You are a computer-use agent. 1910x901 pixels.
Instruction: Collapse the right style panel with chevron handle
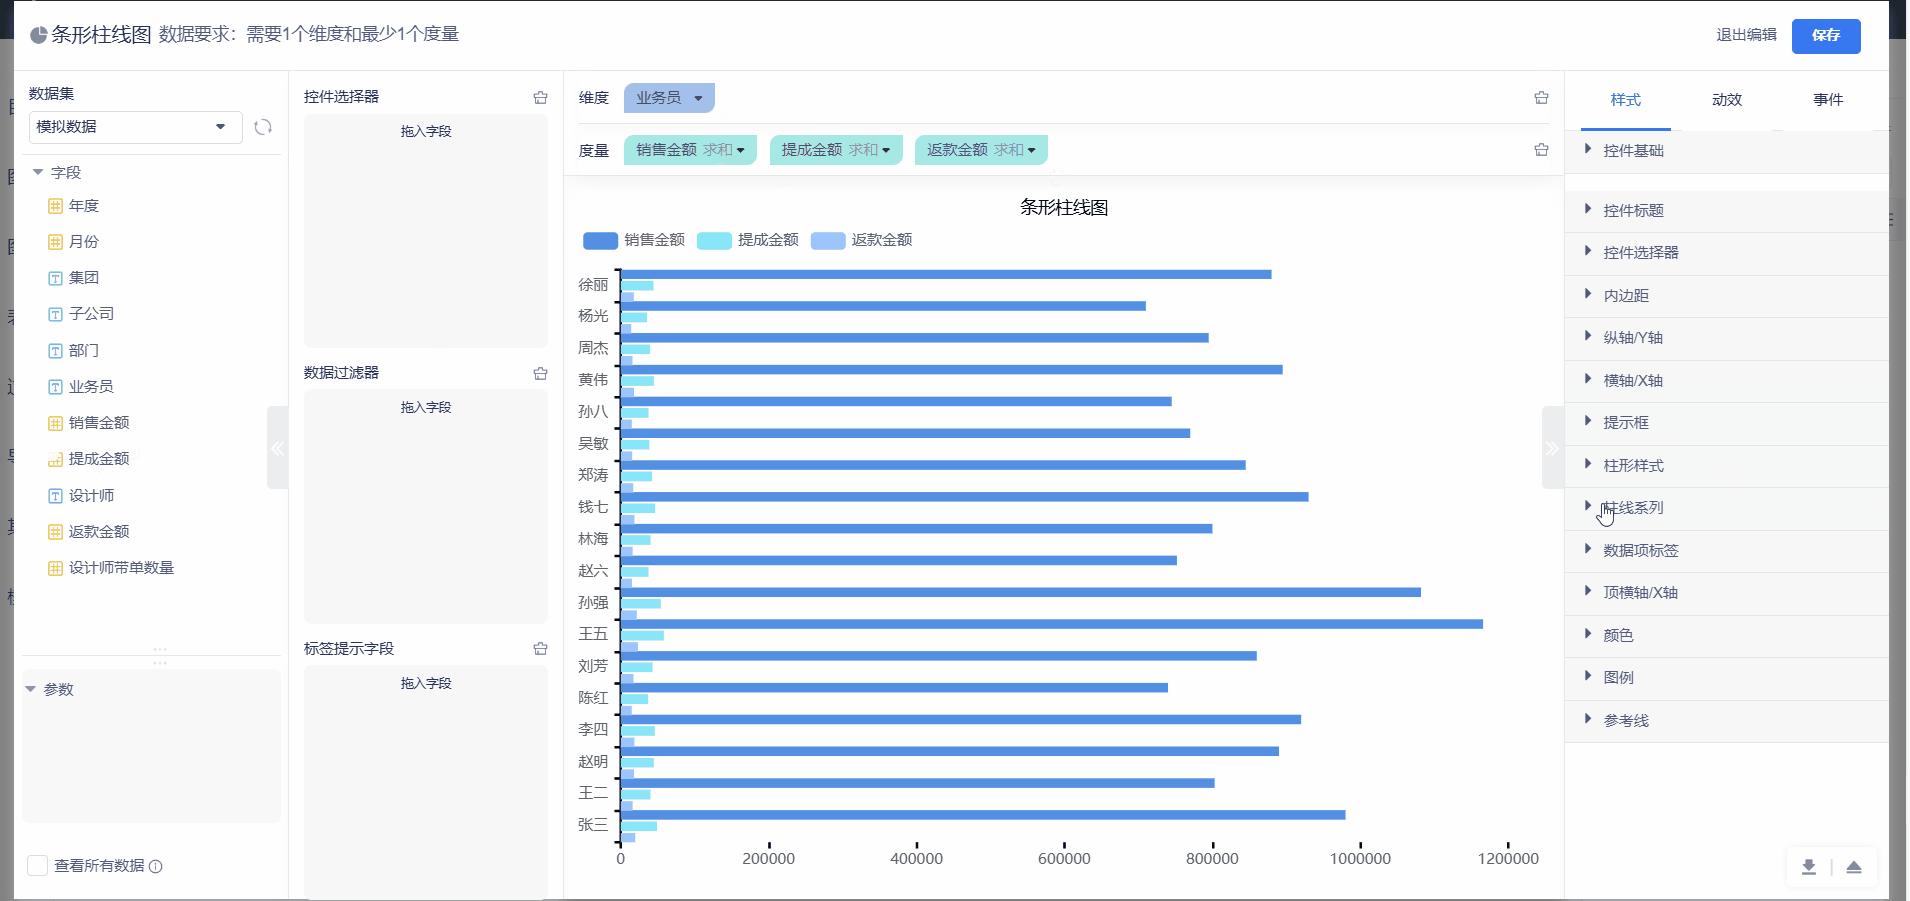1552,448
